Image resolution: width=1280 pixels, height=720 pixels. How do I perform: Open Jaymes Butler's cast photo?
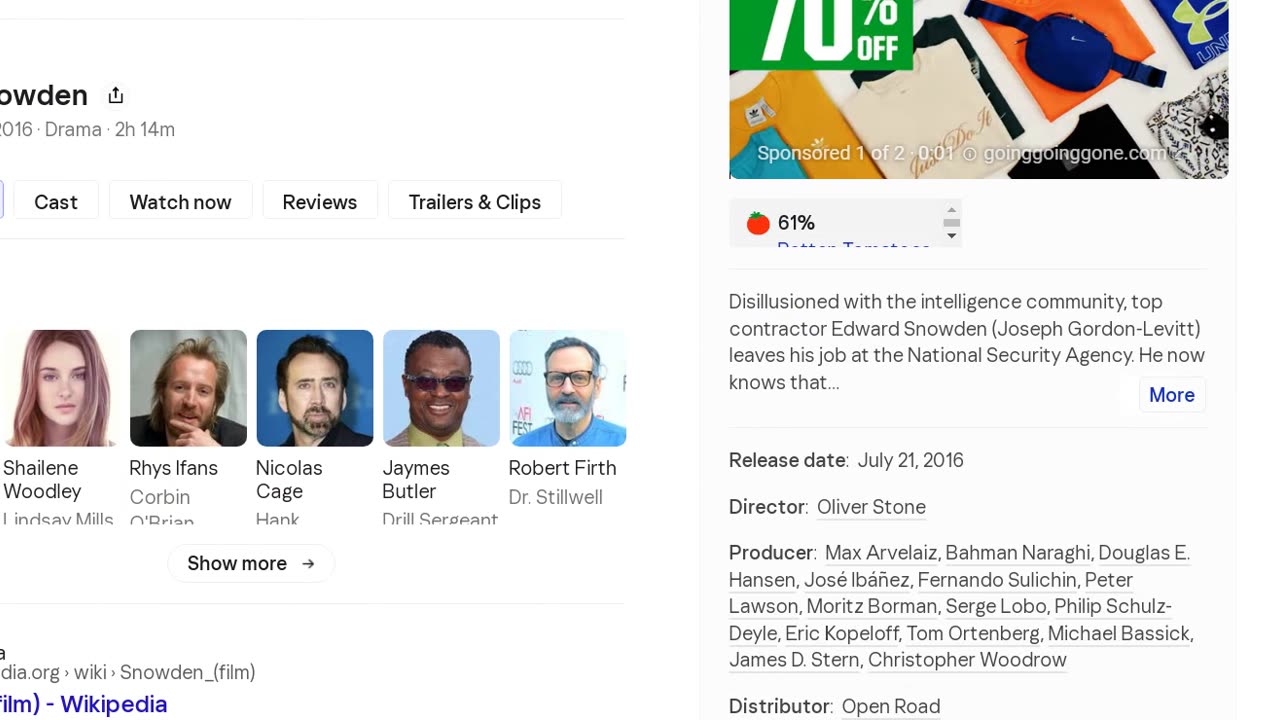click(x=441, y=388)
